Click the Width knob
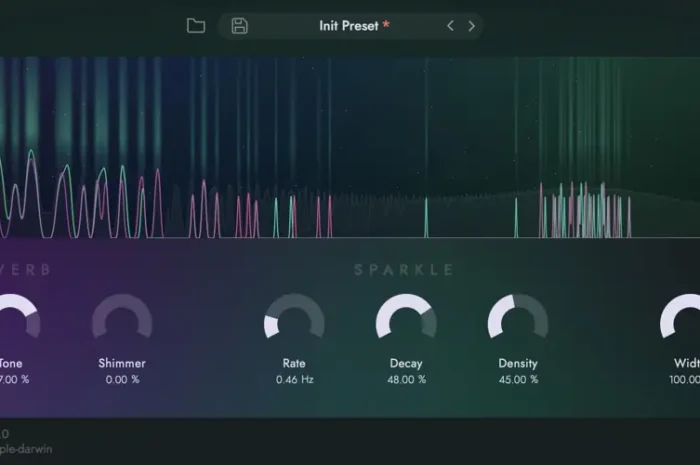Screen dimensions: 700x465 coord(680,318)
